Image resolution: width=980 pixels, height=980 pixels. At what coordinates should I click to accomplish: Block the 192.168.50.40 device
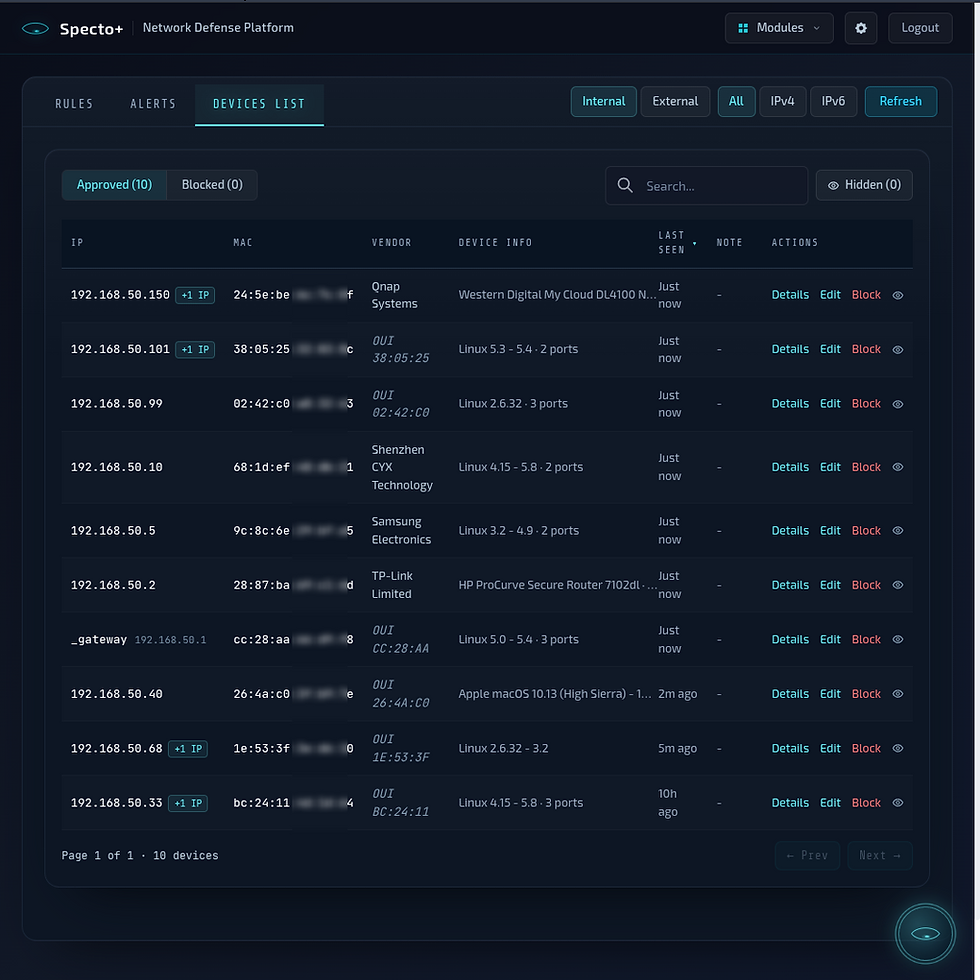pyautogui.click(x=866, y=694)
